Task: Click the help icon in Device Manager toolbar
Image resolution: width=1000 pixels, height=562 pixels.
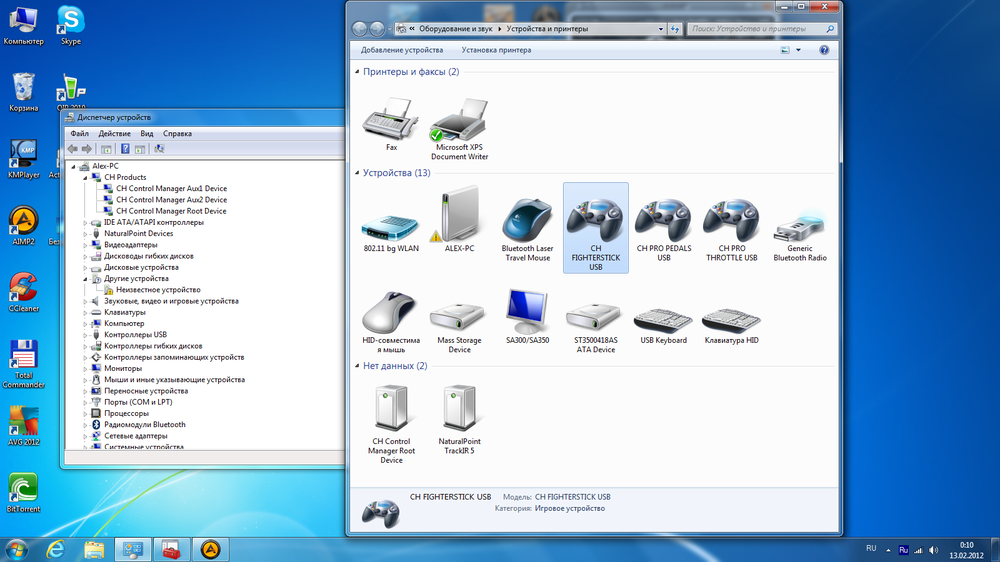Action: click(125, 149)
